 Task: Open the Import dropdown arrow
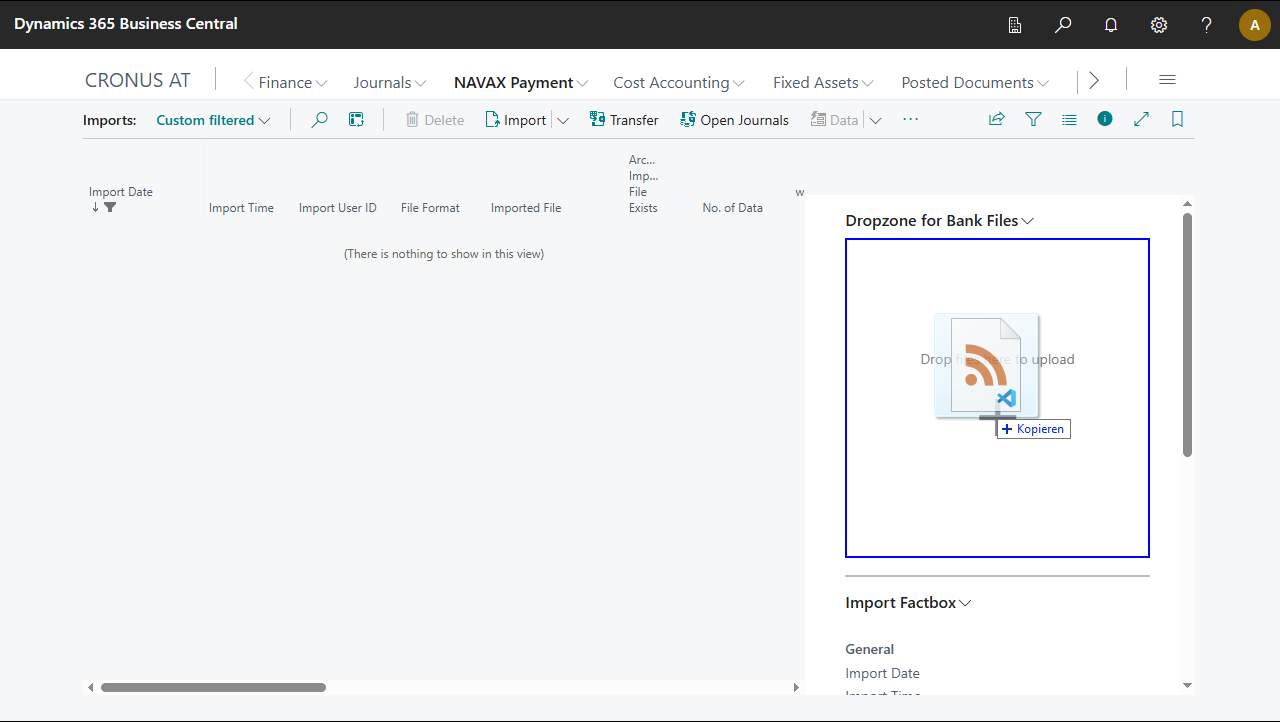click(x=563, y=120)
